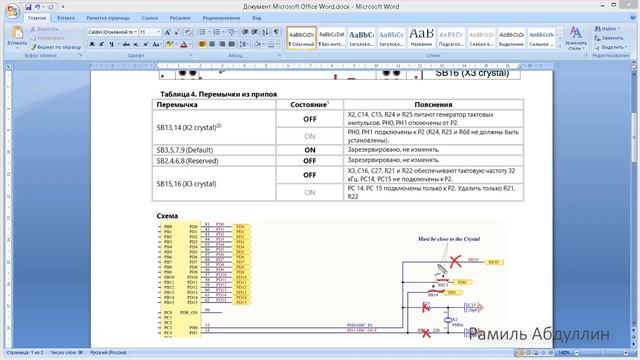The width and height of the screenshot is (640, 360).
Task: Toggle strikethrough formatting
Action: click(x=127, y=44)
